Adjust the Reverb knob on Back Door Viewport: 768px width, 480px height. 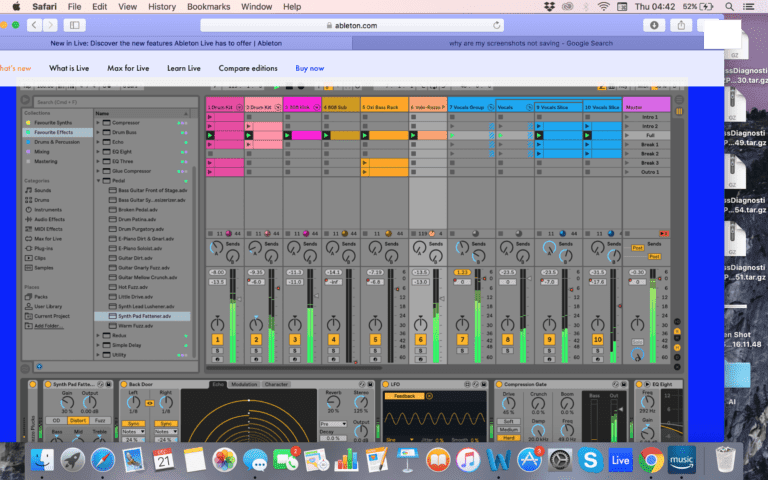(x=333, y=402)
